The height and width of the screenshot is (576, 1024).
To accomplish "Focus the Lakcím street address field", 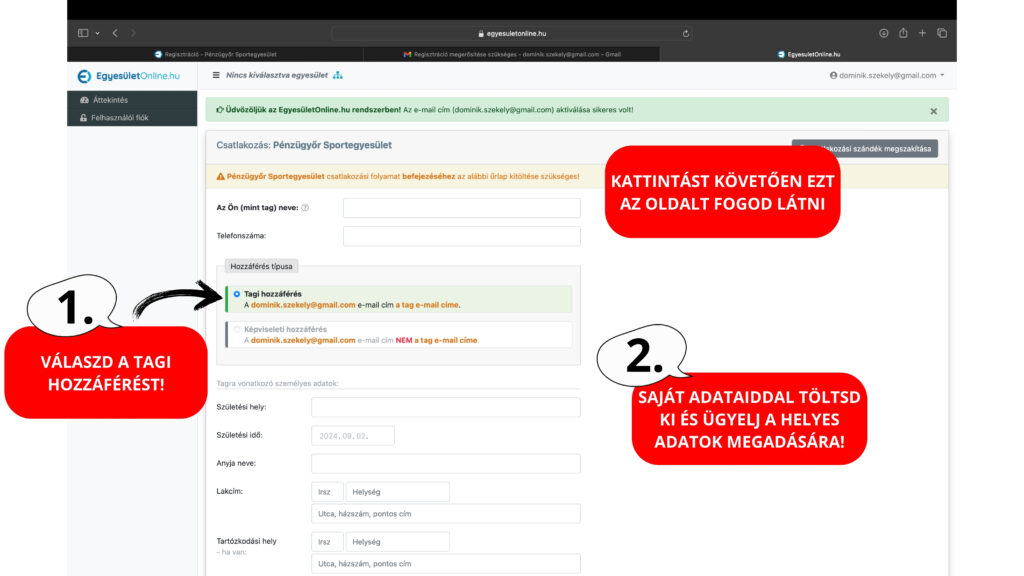I will tap(445, 513).
